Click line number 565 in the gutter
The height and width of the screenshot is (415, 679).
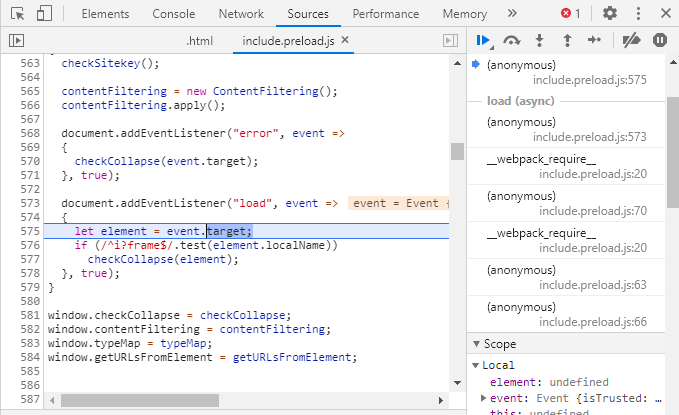[x=30, y=91]
